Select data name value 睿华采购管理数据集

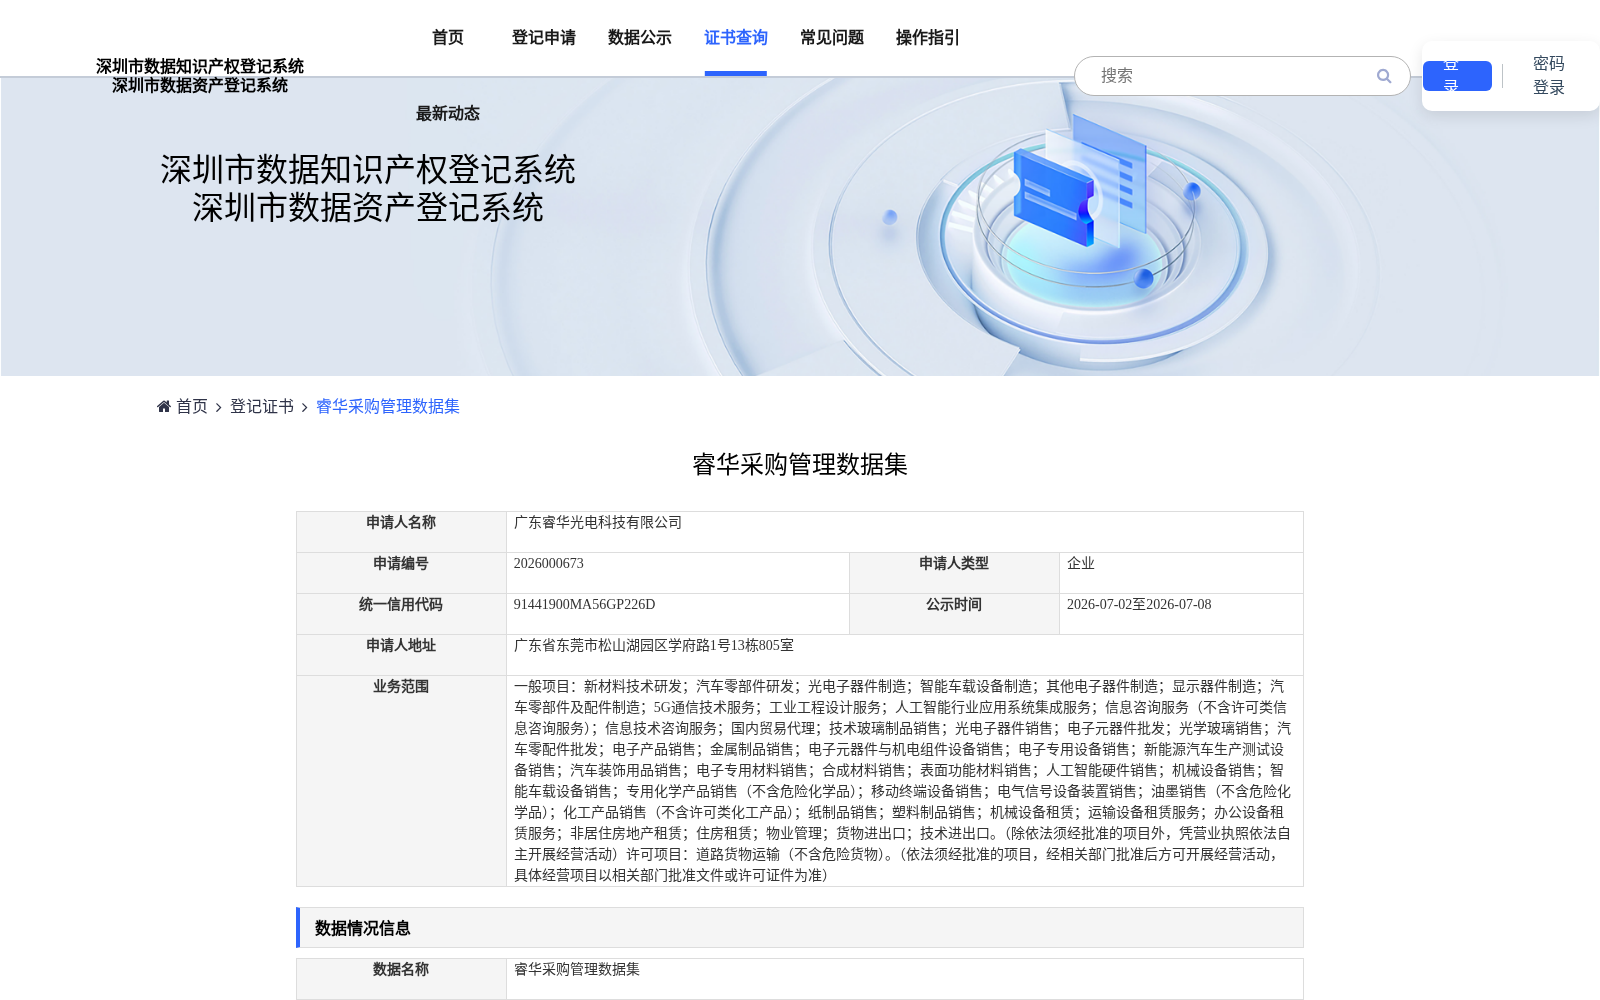(577, 970)
